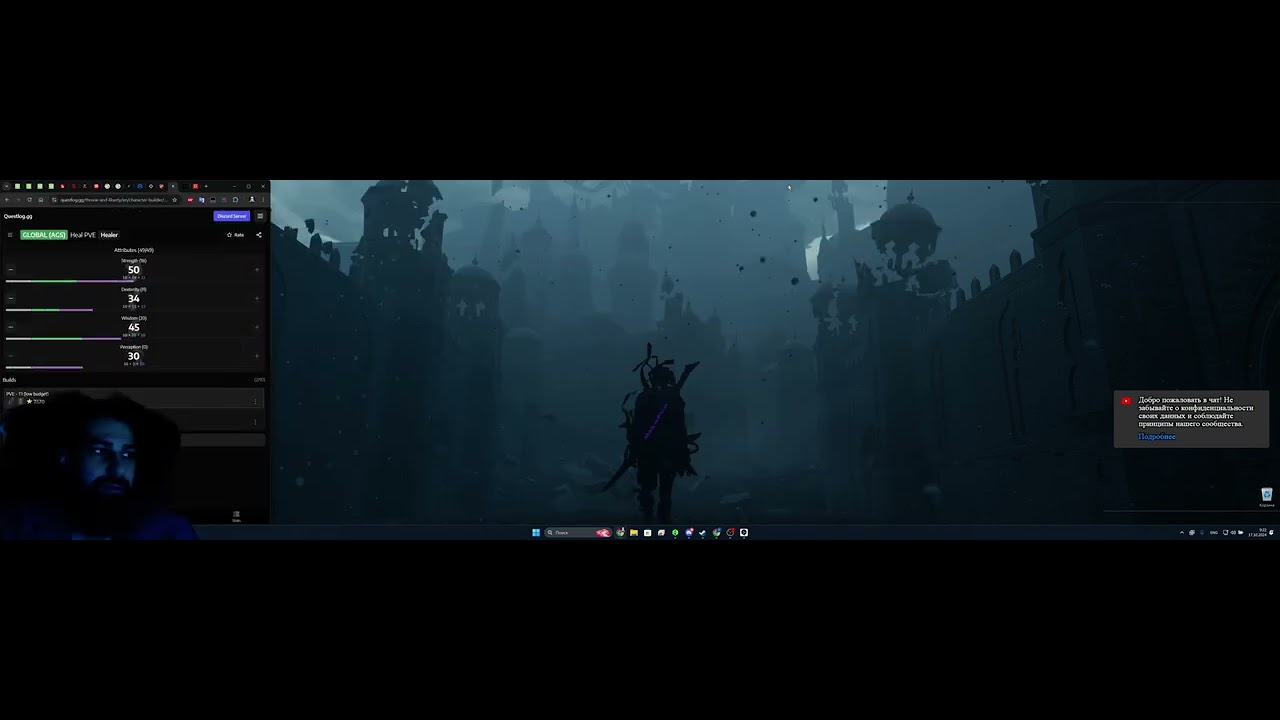Open Microsoft Store from the taskbar
This screenshot has height=720, width=1280.
(648, 533)
